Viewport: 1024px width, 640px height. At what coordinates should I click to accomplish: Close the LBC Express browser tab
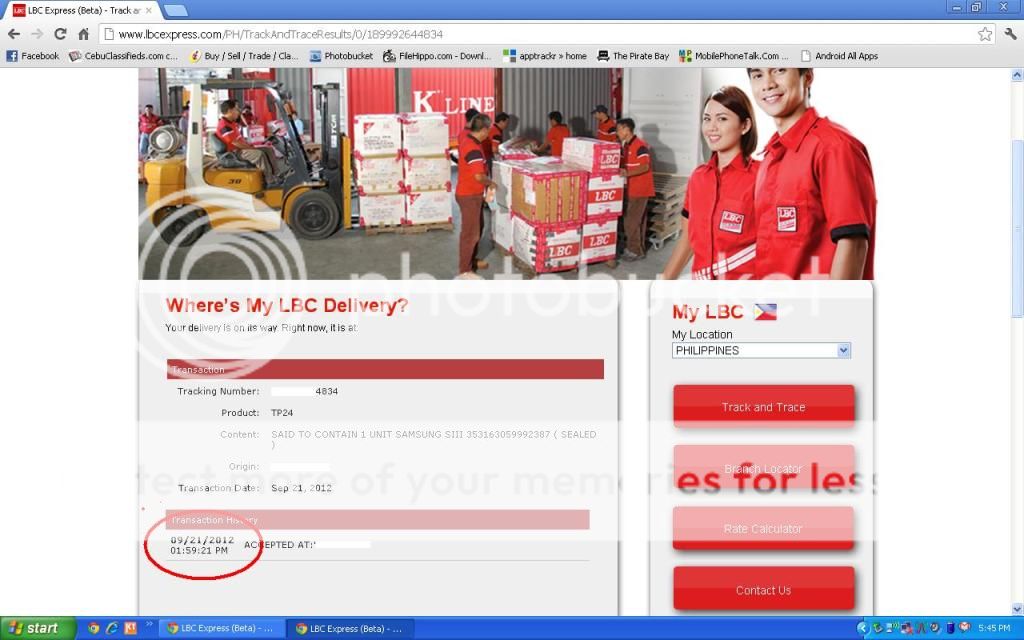pos(149,10)
